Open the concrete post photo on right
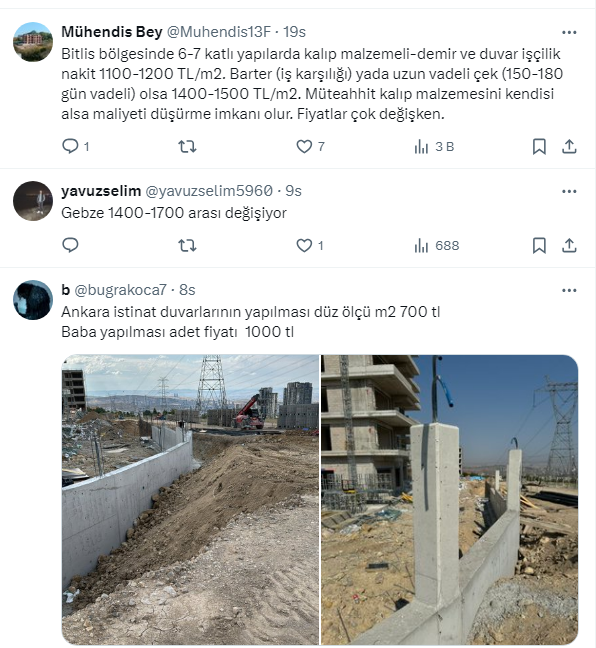Image resolution: width=596 pixels, height=648 pixels. (x=450, y=500)
